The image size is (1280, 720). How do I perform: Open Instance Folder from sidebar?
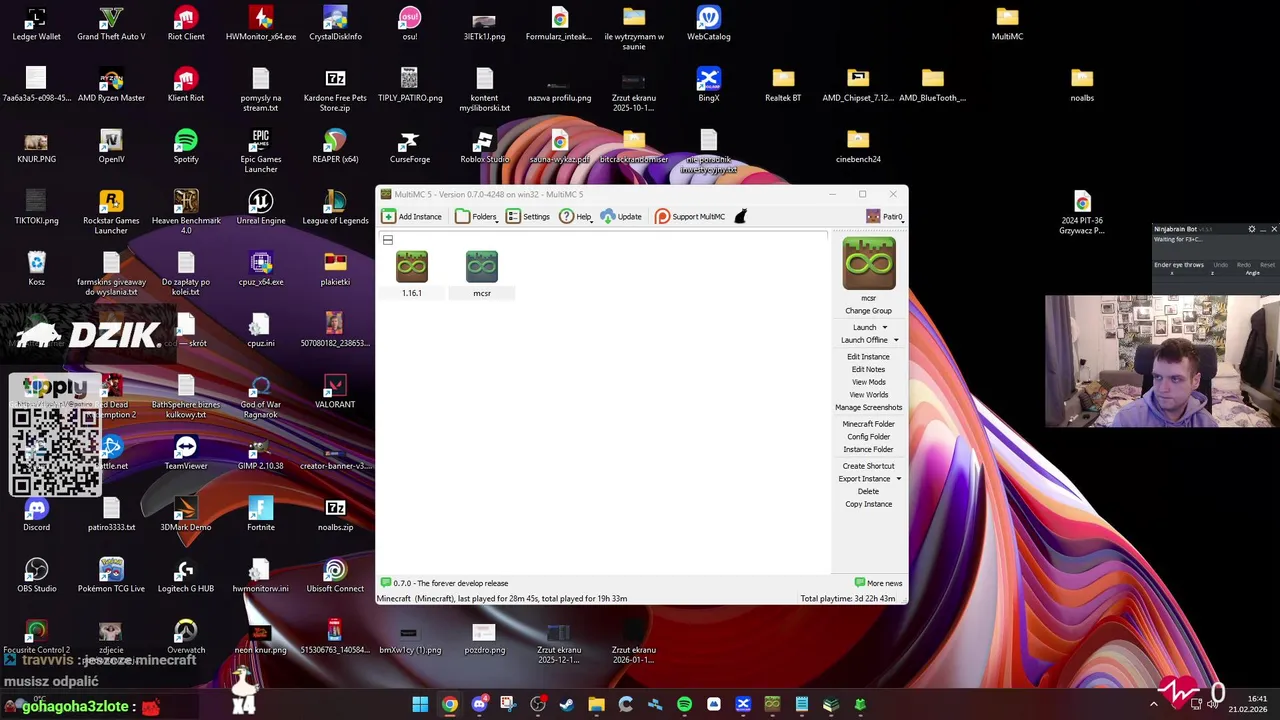[868, 450]
